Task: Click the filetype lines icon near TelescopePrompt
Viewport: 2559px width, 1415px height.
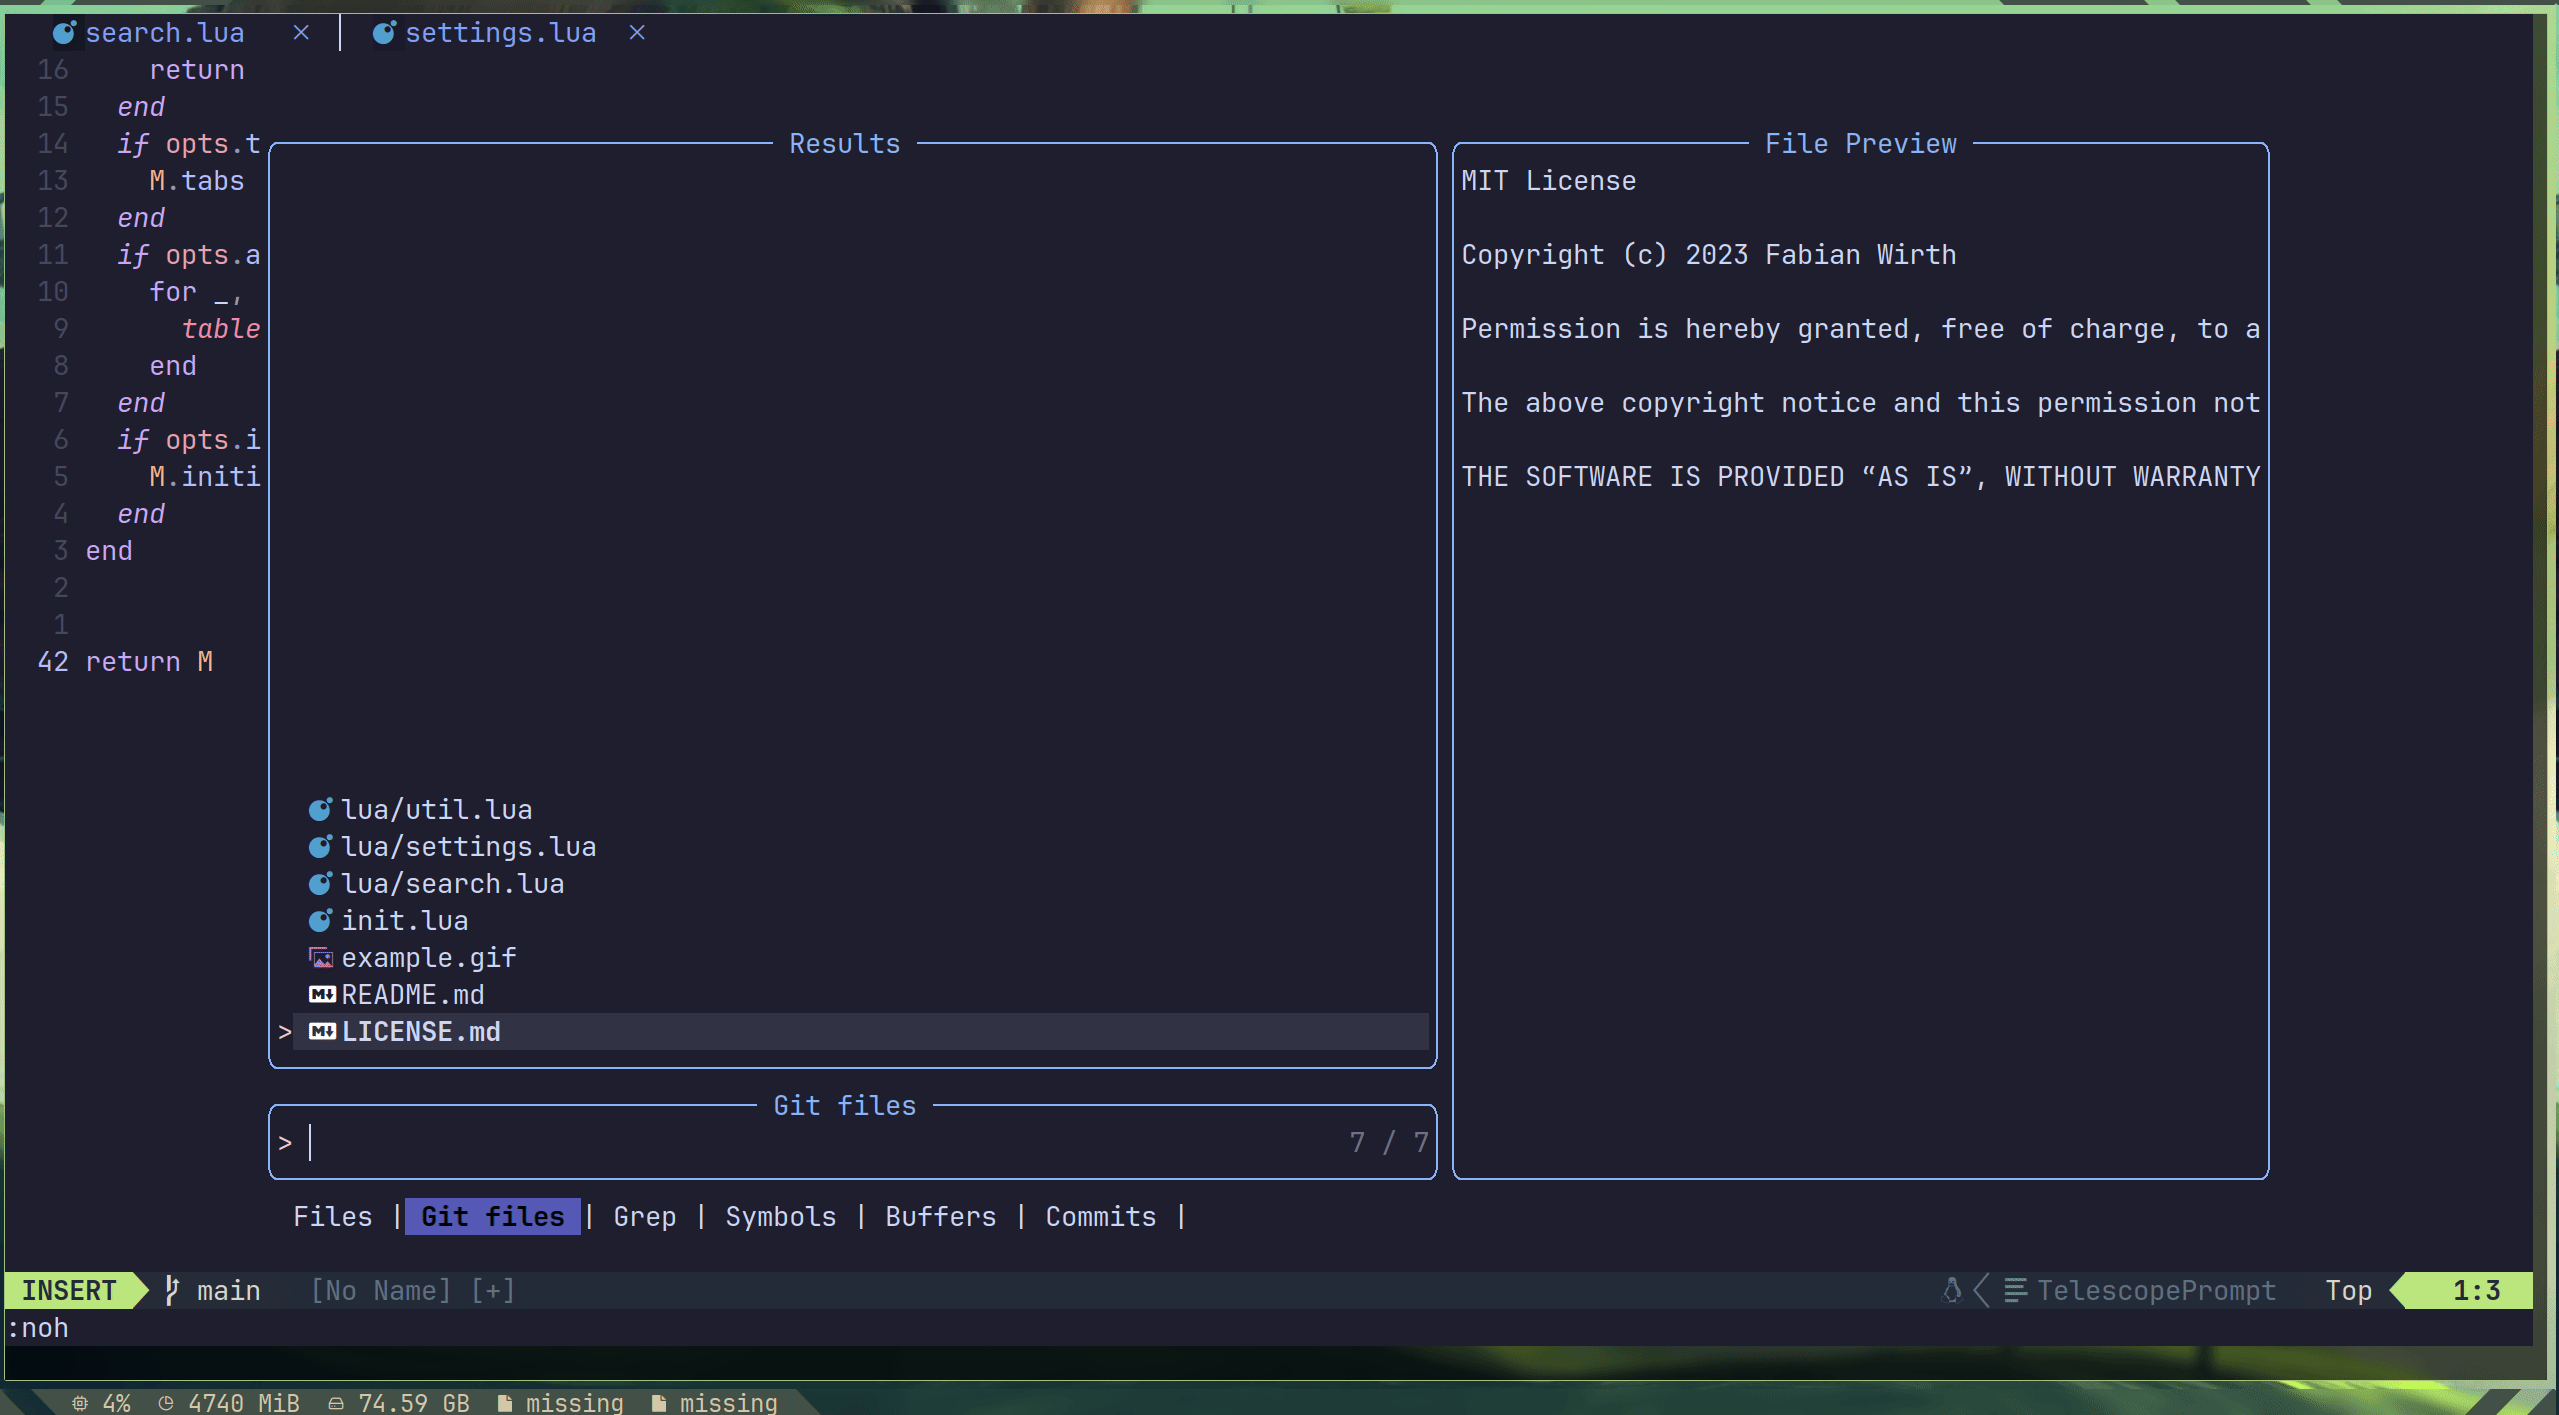Action: (x=2015, y=1290)
